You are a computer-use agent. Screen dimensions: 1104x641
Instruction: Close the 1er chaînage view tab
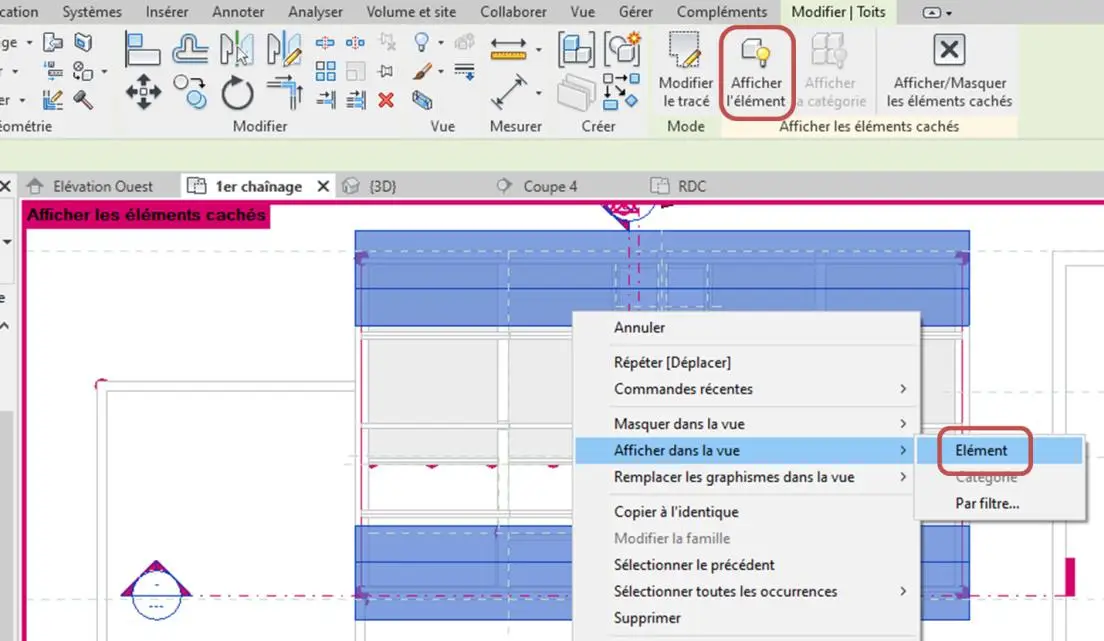coord(323,186)
